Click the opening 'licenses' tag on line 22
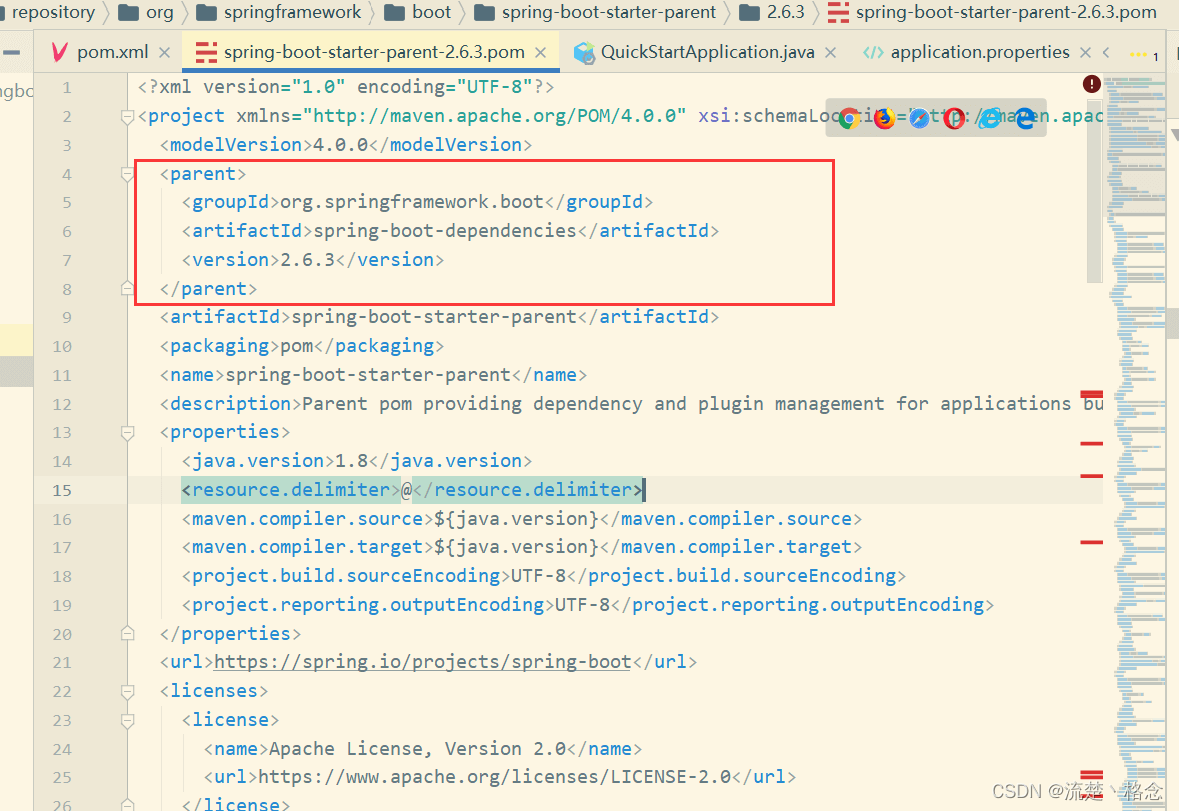The image size is (1179, 811). click(x=214, y=691)
